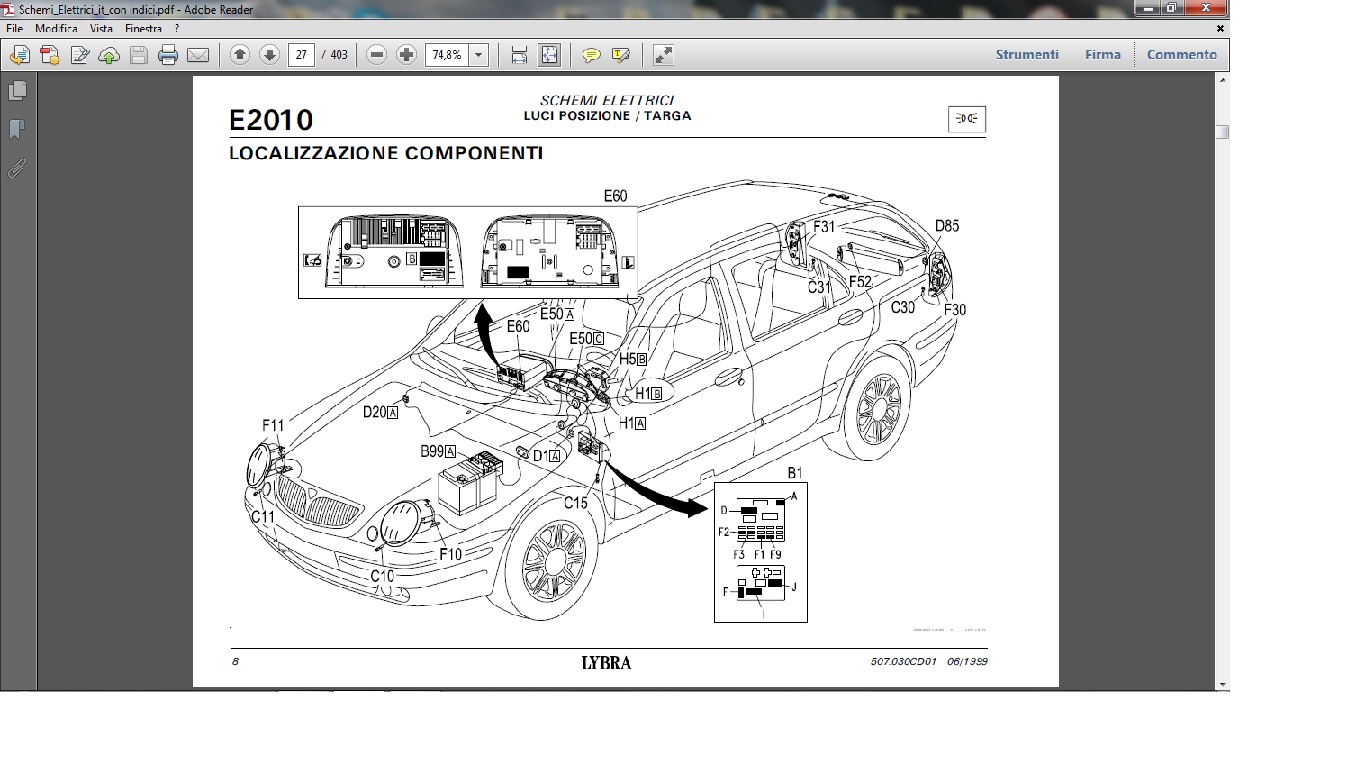Go to next page with down arrow
This screenshot has width=1366, height=768.
[269, 55]
